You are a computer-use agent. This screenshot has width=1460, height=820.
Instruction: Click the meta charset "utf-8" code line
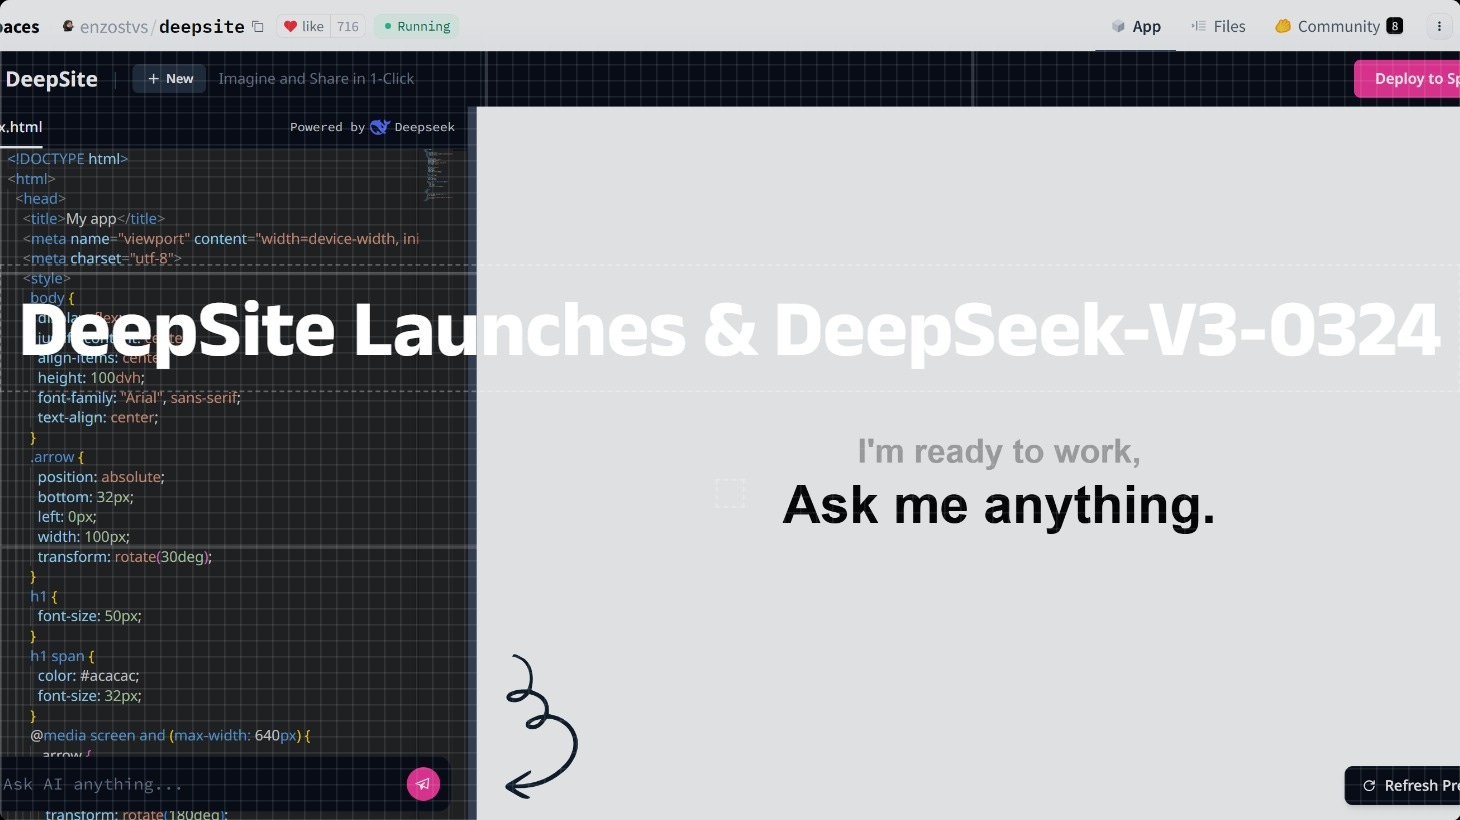tap(102, 259)
